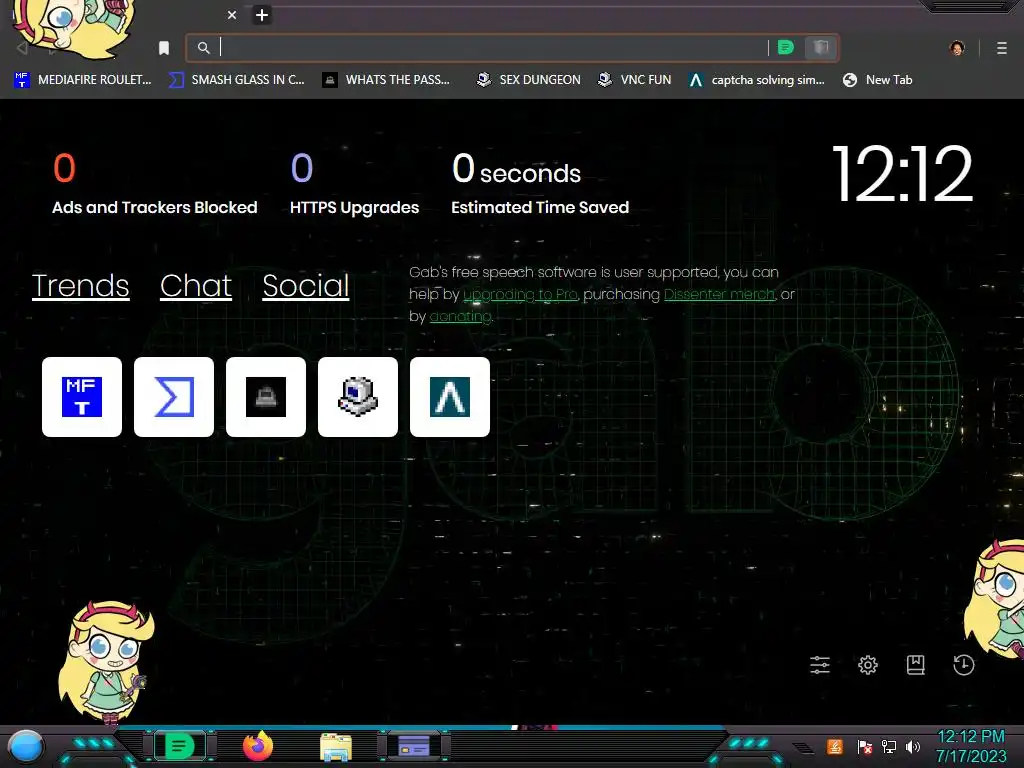Open VNC FUN bookmark

(634, 80)
